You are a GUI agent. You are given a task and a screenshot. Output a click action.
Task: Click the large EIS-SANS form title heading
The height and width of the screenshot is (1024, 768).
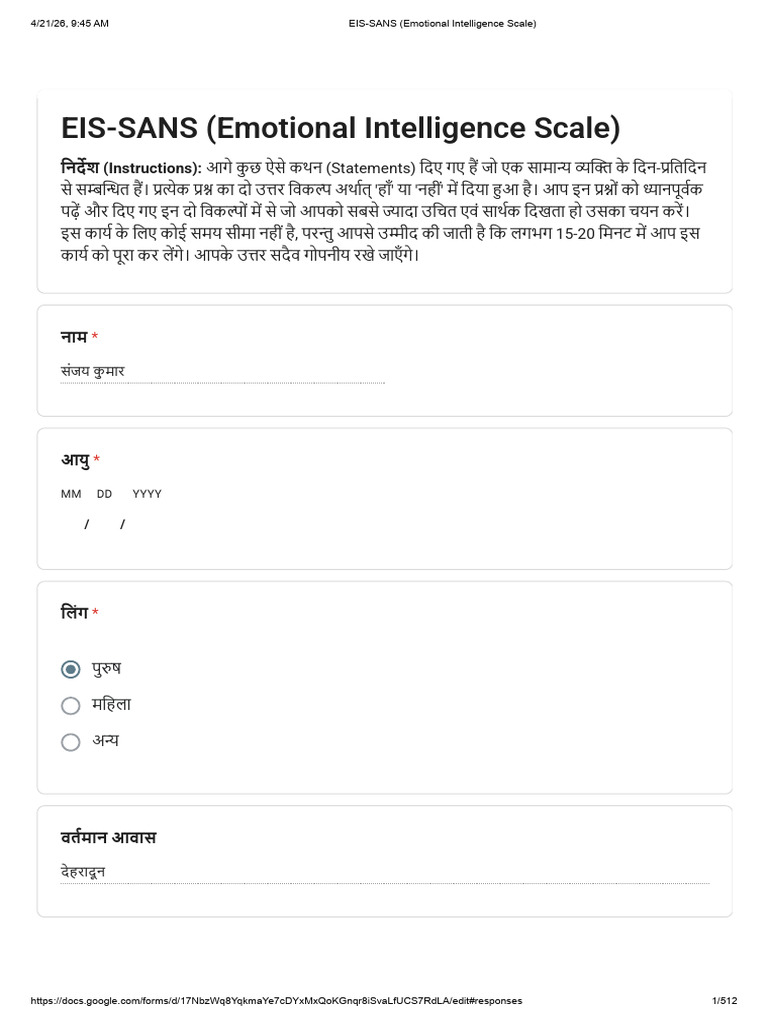(340, 128)
